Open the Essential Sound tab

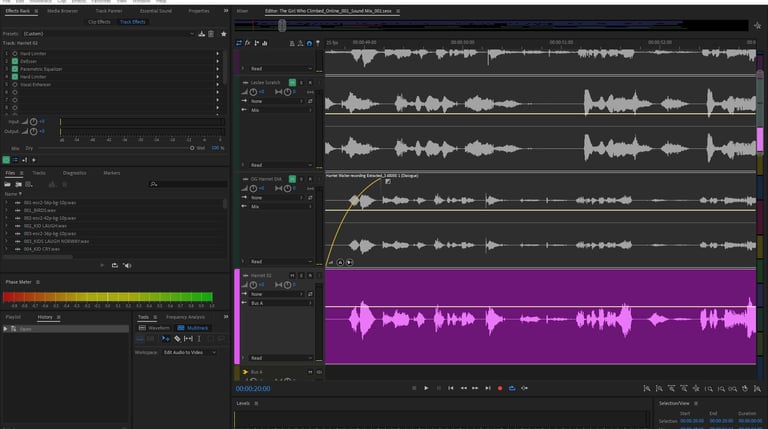coord(156,10)
